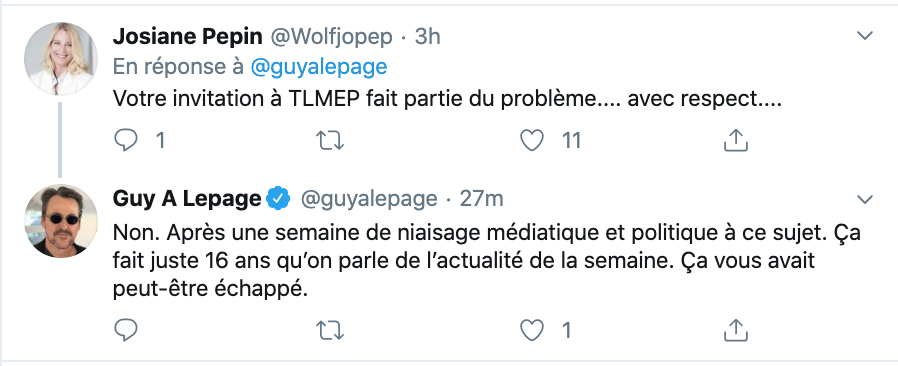Share Guy A Lepage's tweet
This screenshot has height=366, width=898.
click(736, 330)
